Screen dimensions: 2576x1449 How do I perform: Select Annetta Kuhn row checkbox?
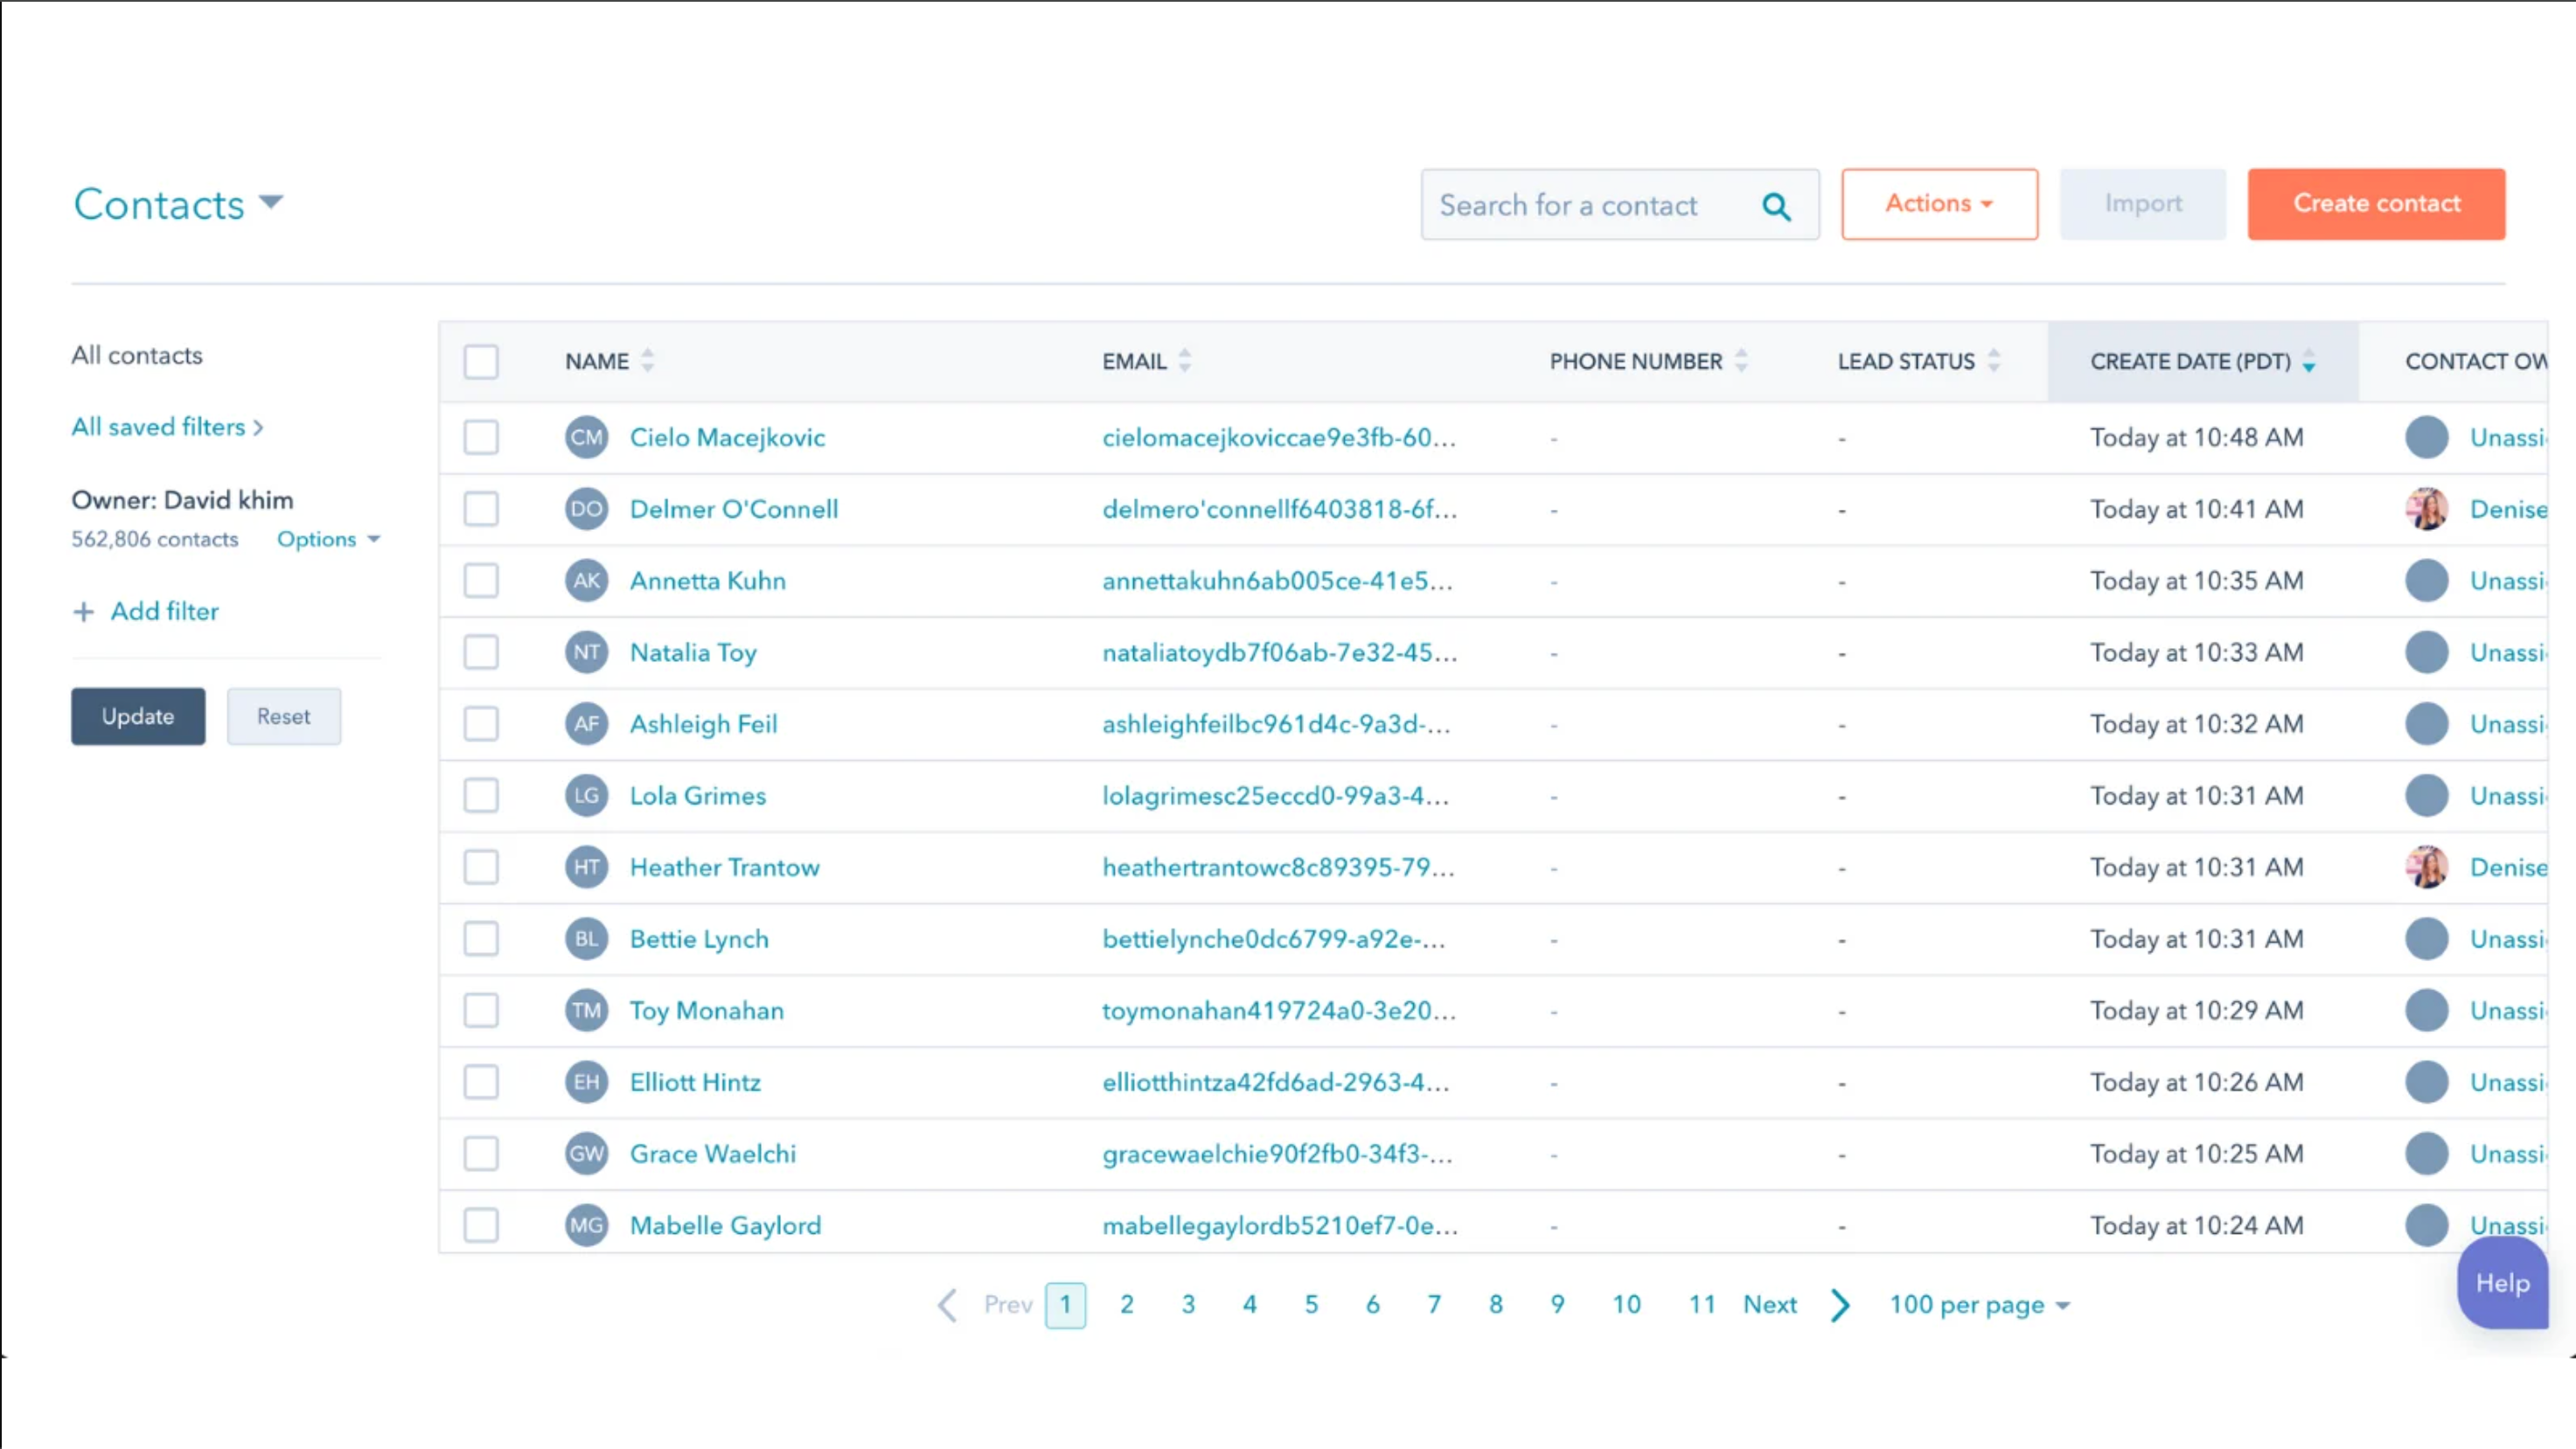tap(481, 581)
